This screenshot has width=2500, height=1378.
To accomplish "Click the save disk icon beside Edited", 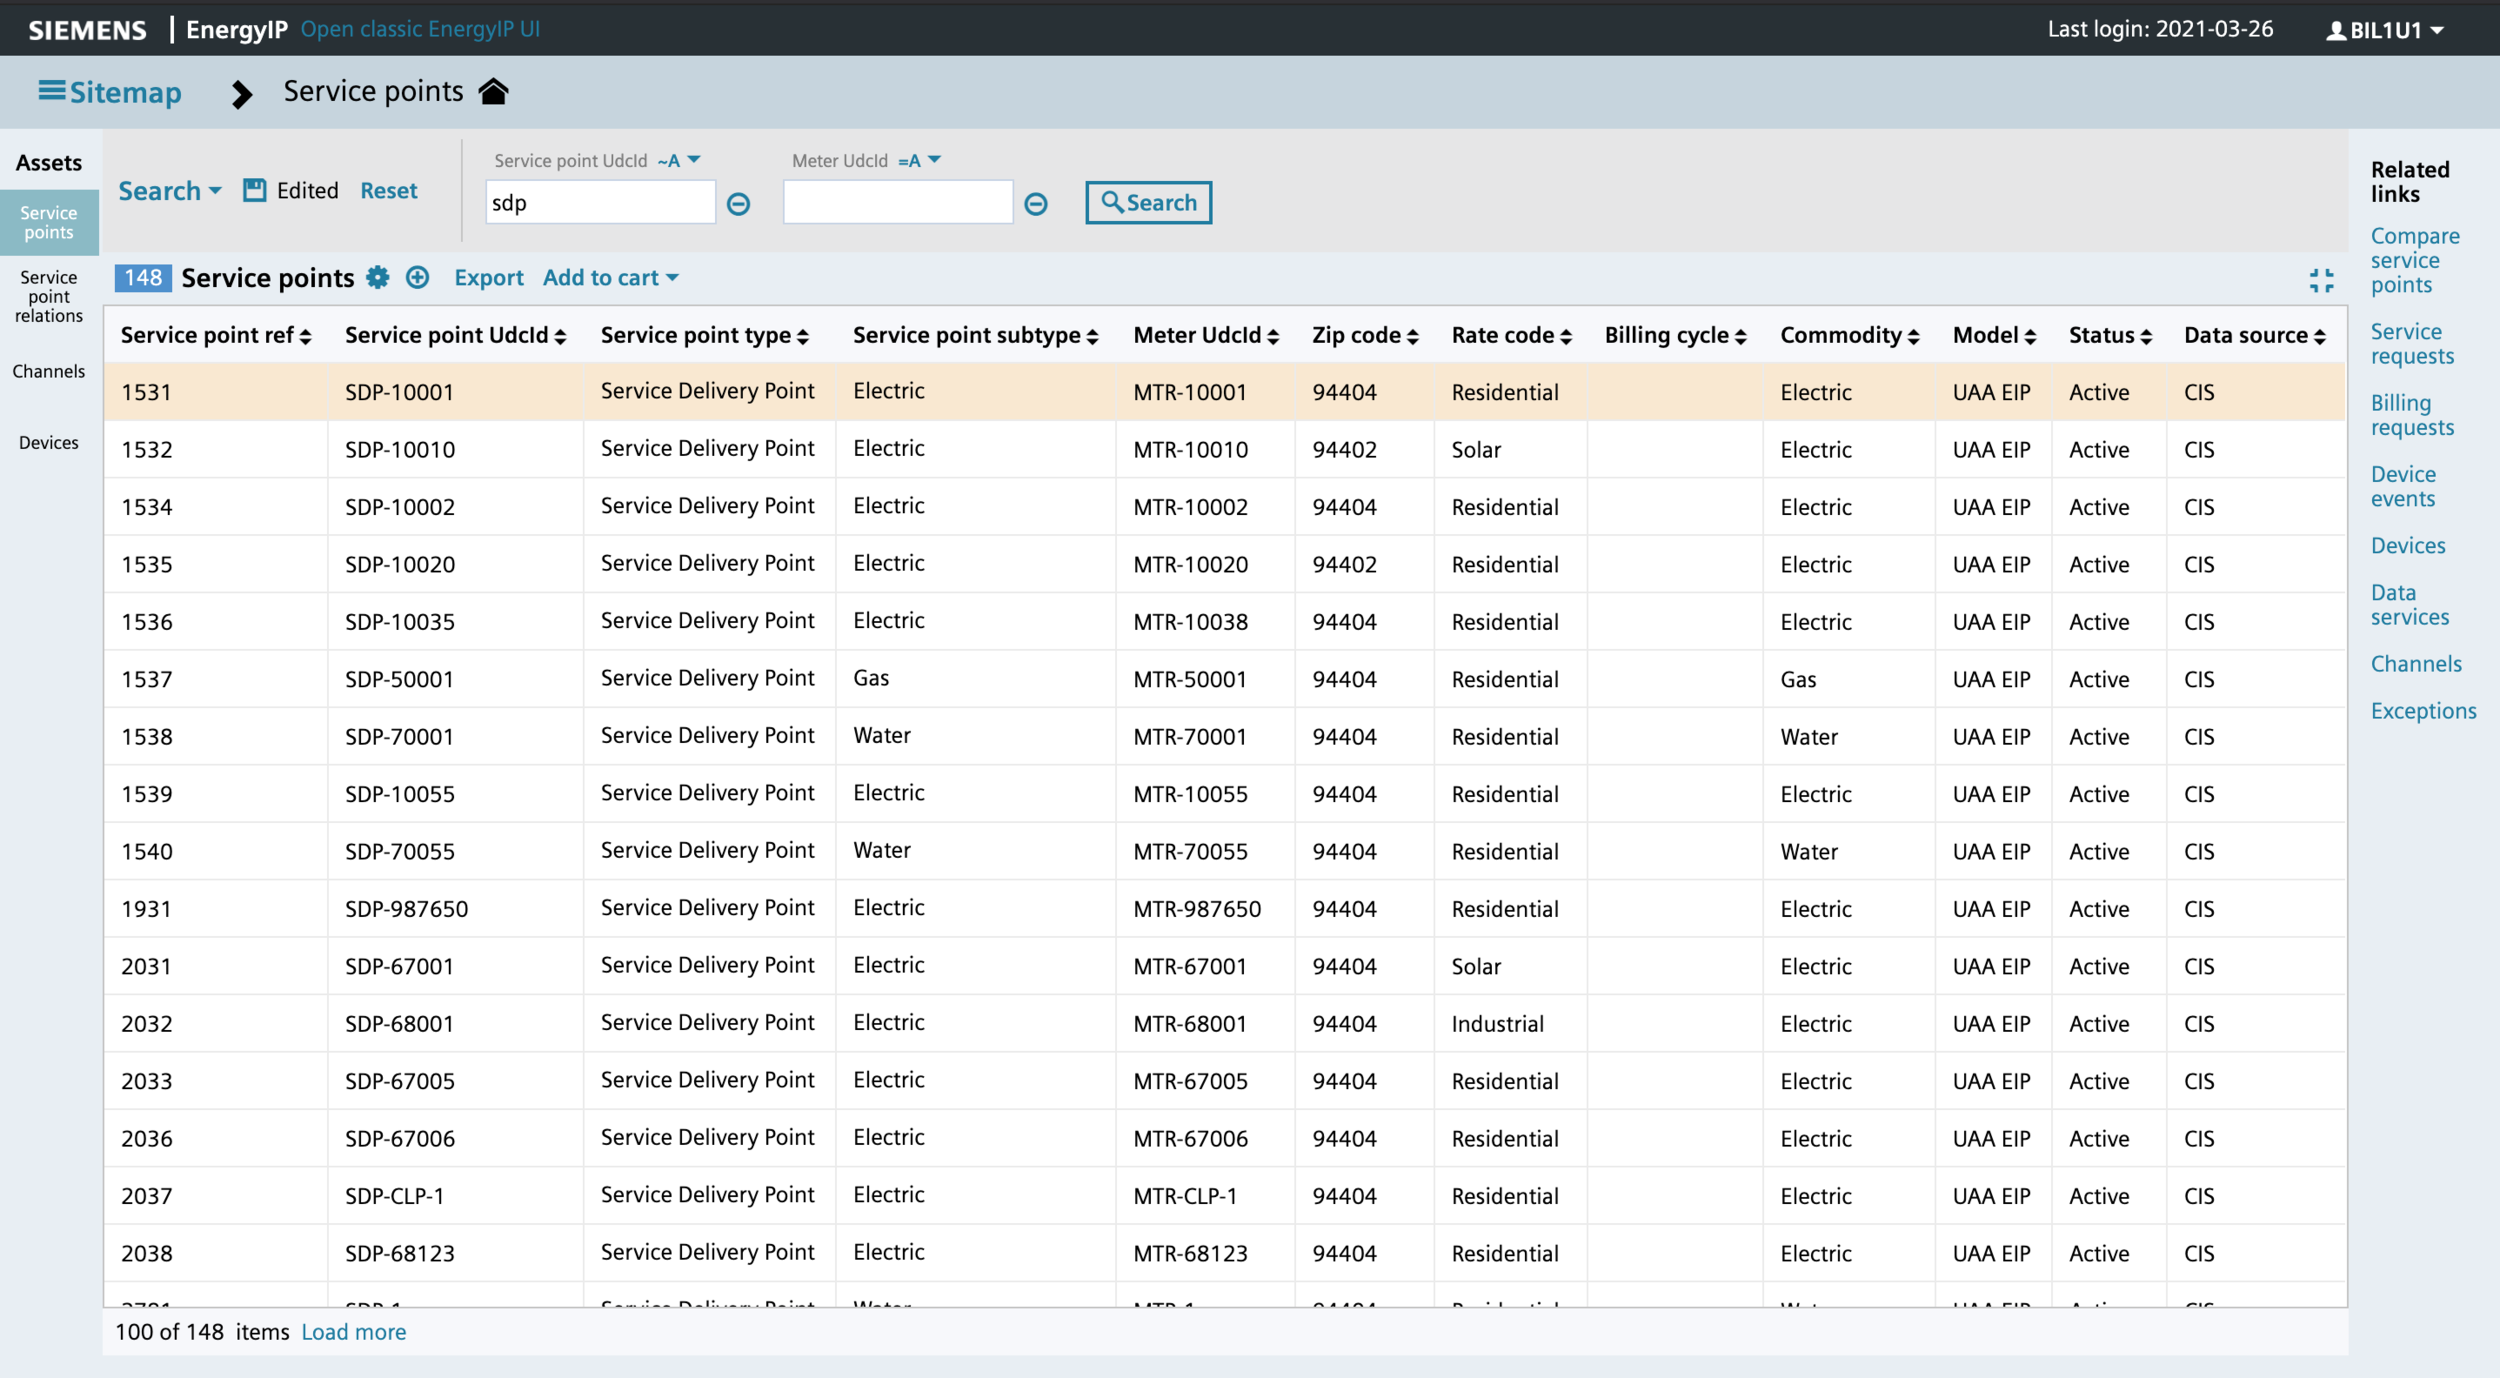I will pyautogui.click(x=255, y=190).
